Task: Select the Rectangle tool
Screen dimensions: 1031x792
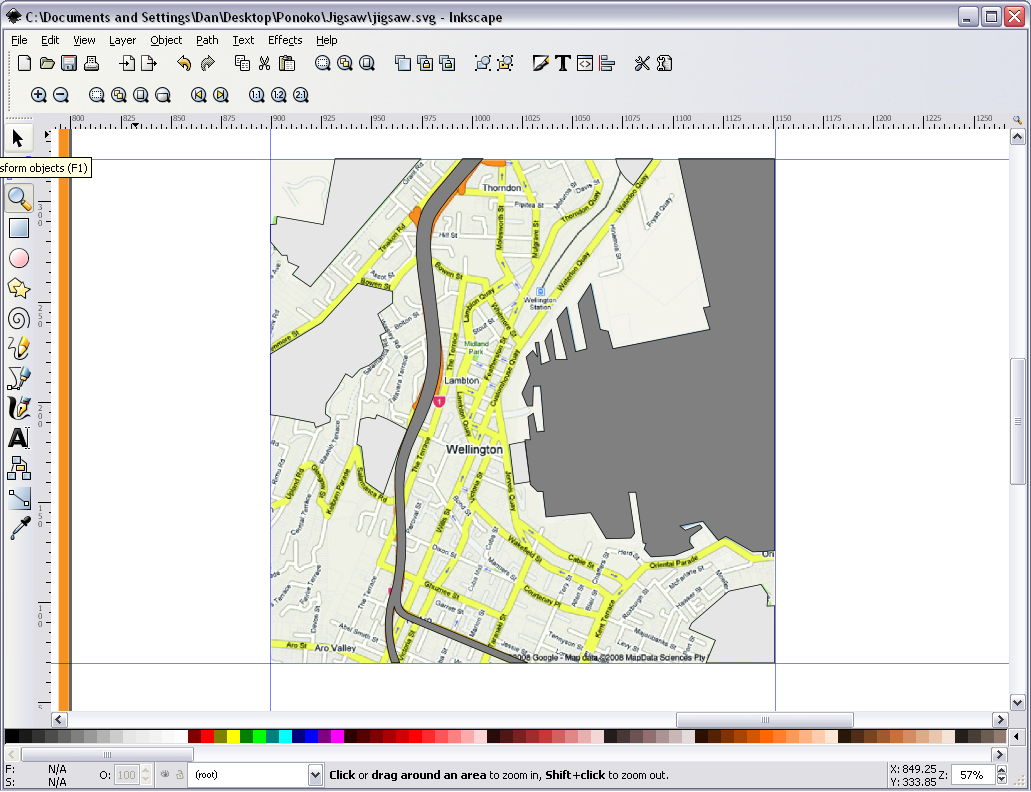Action: pos(19,228)
